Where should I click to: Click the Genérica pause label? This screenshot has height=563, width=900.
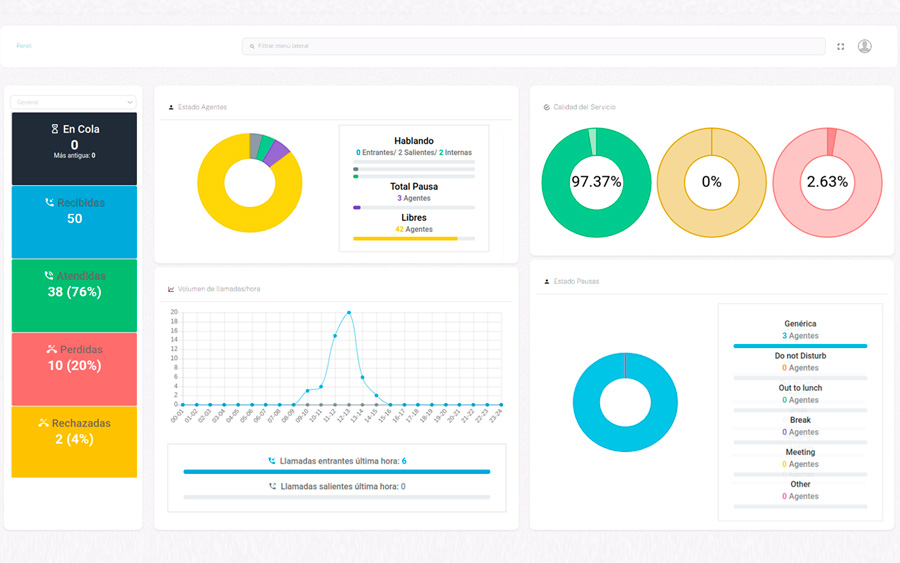coord(800,324)
